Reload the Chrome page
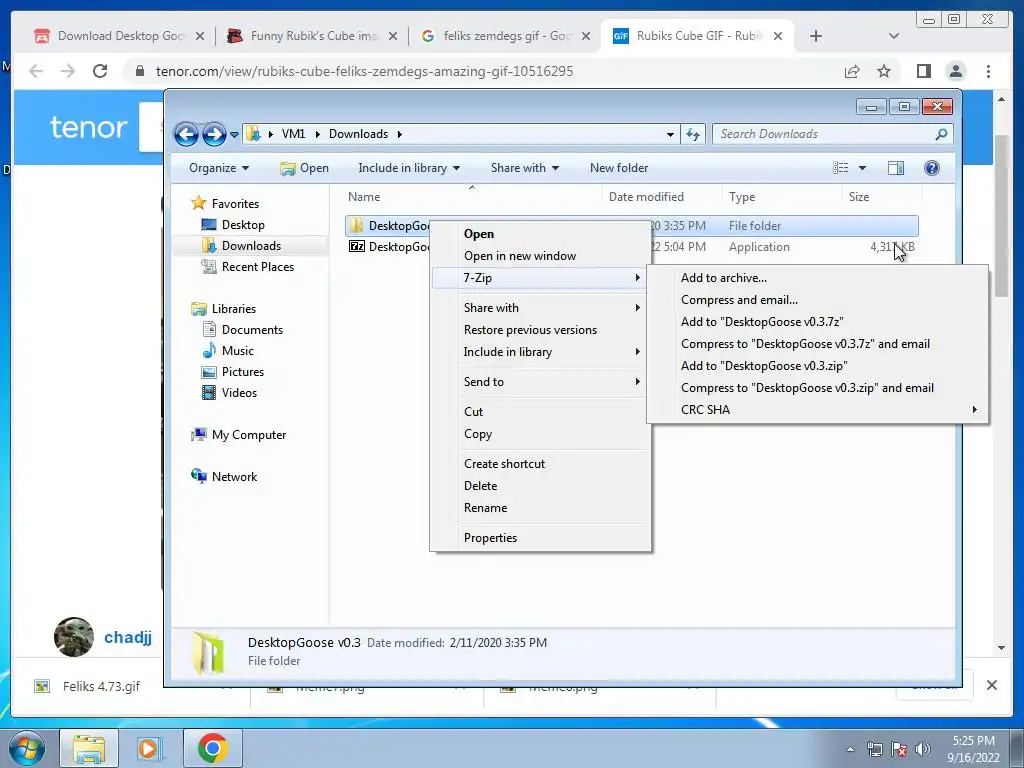 (x=100, y=71)
